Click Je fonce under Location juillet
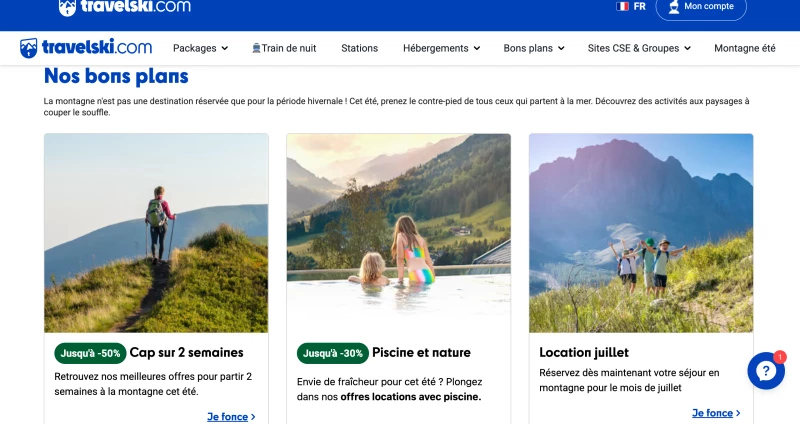800x424 pixels. 716,413
